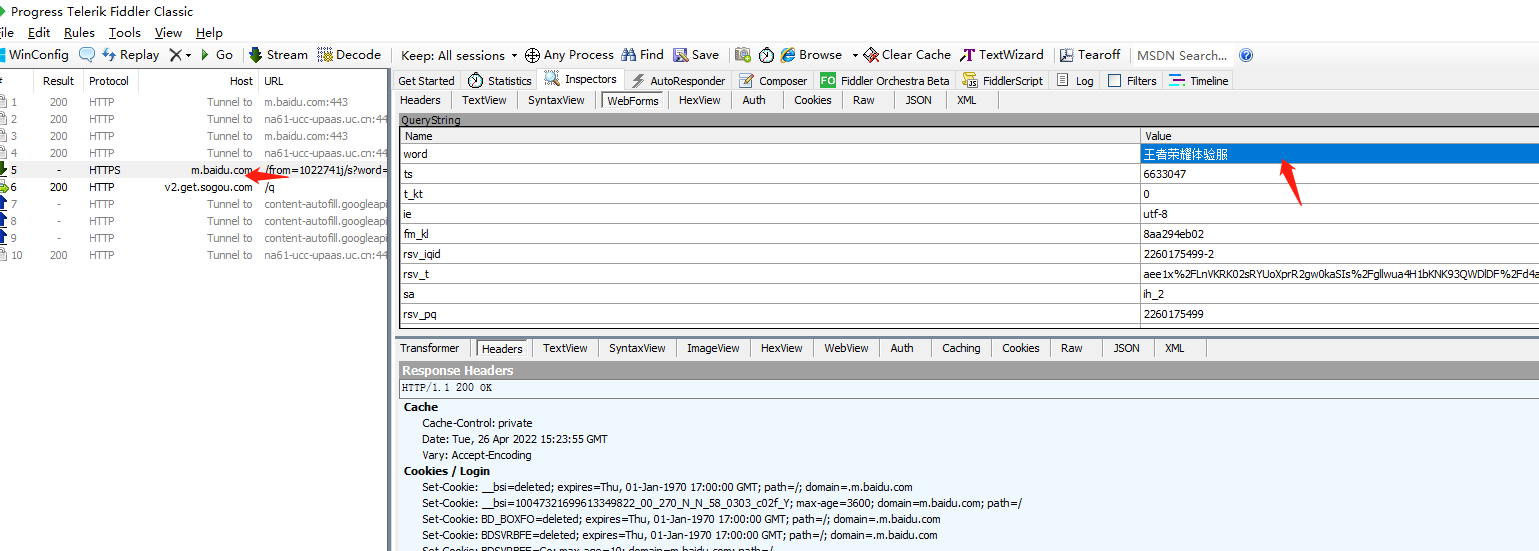Click the camera screenshot icon
This screenshot has height=551, width=1539.
click(743, 55)
